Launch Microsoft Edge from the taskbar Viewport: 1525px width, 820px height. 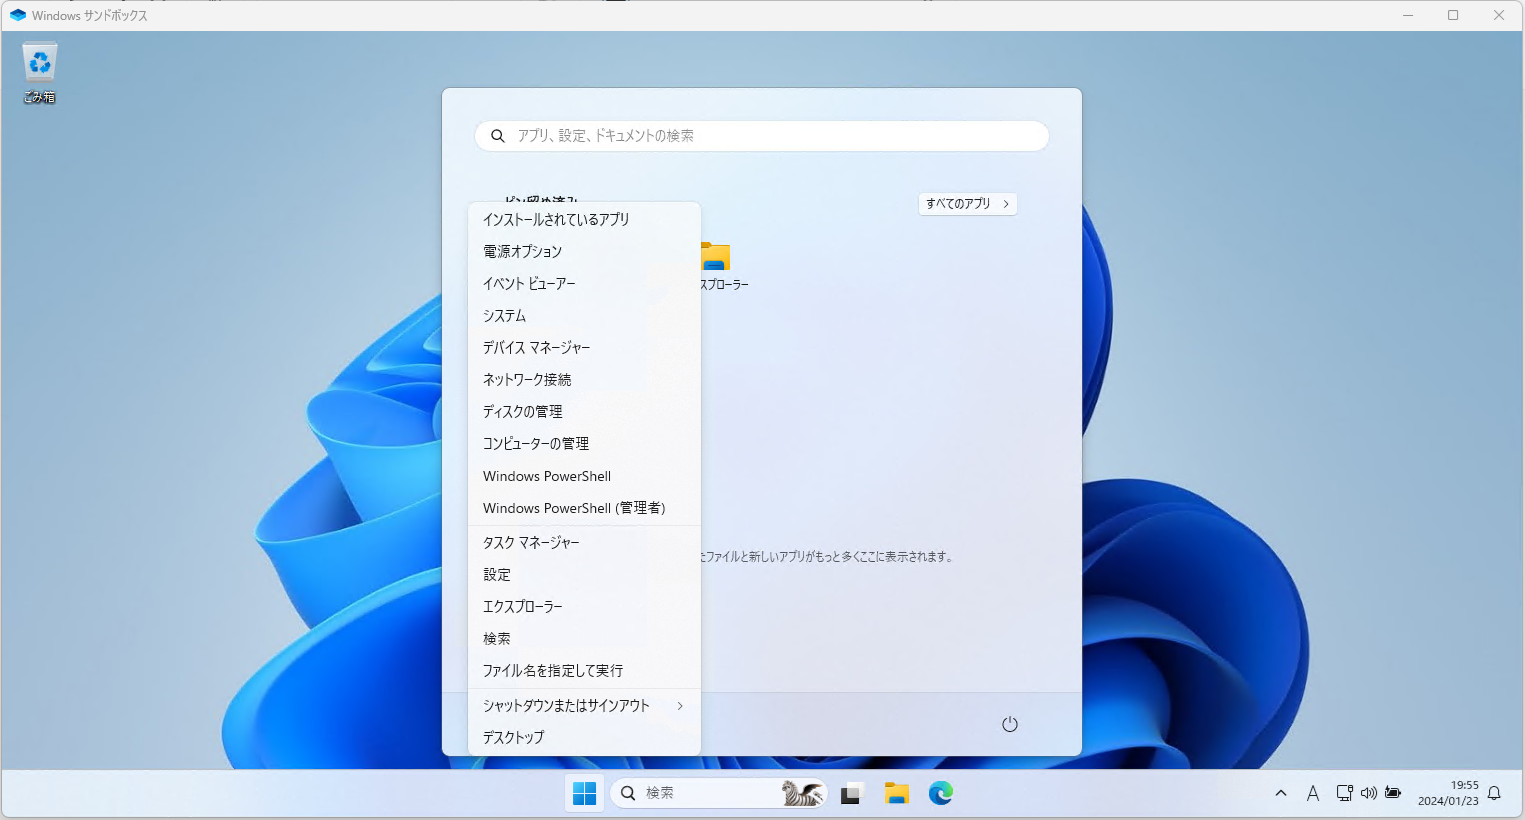tap(941, 793)
